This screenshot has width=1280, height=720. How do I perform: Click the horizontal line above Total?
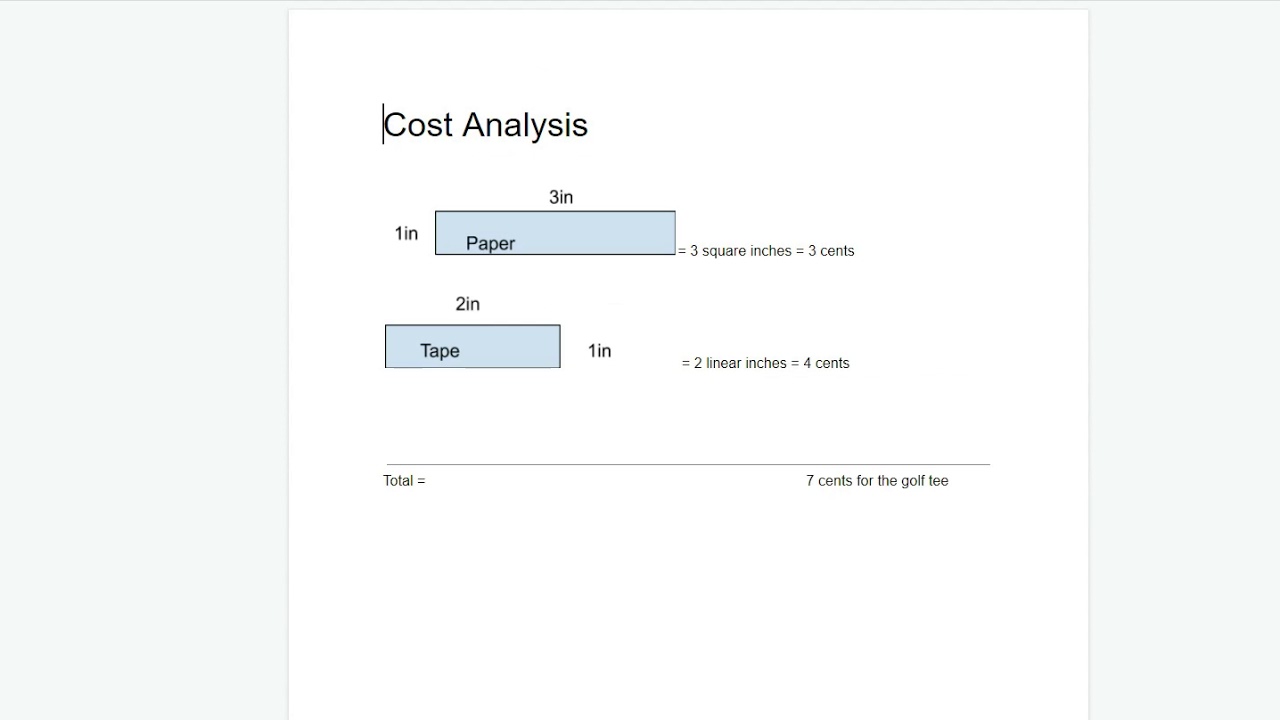688,464
